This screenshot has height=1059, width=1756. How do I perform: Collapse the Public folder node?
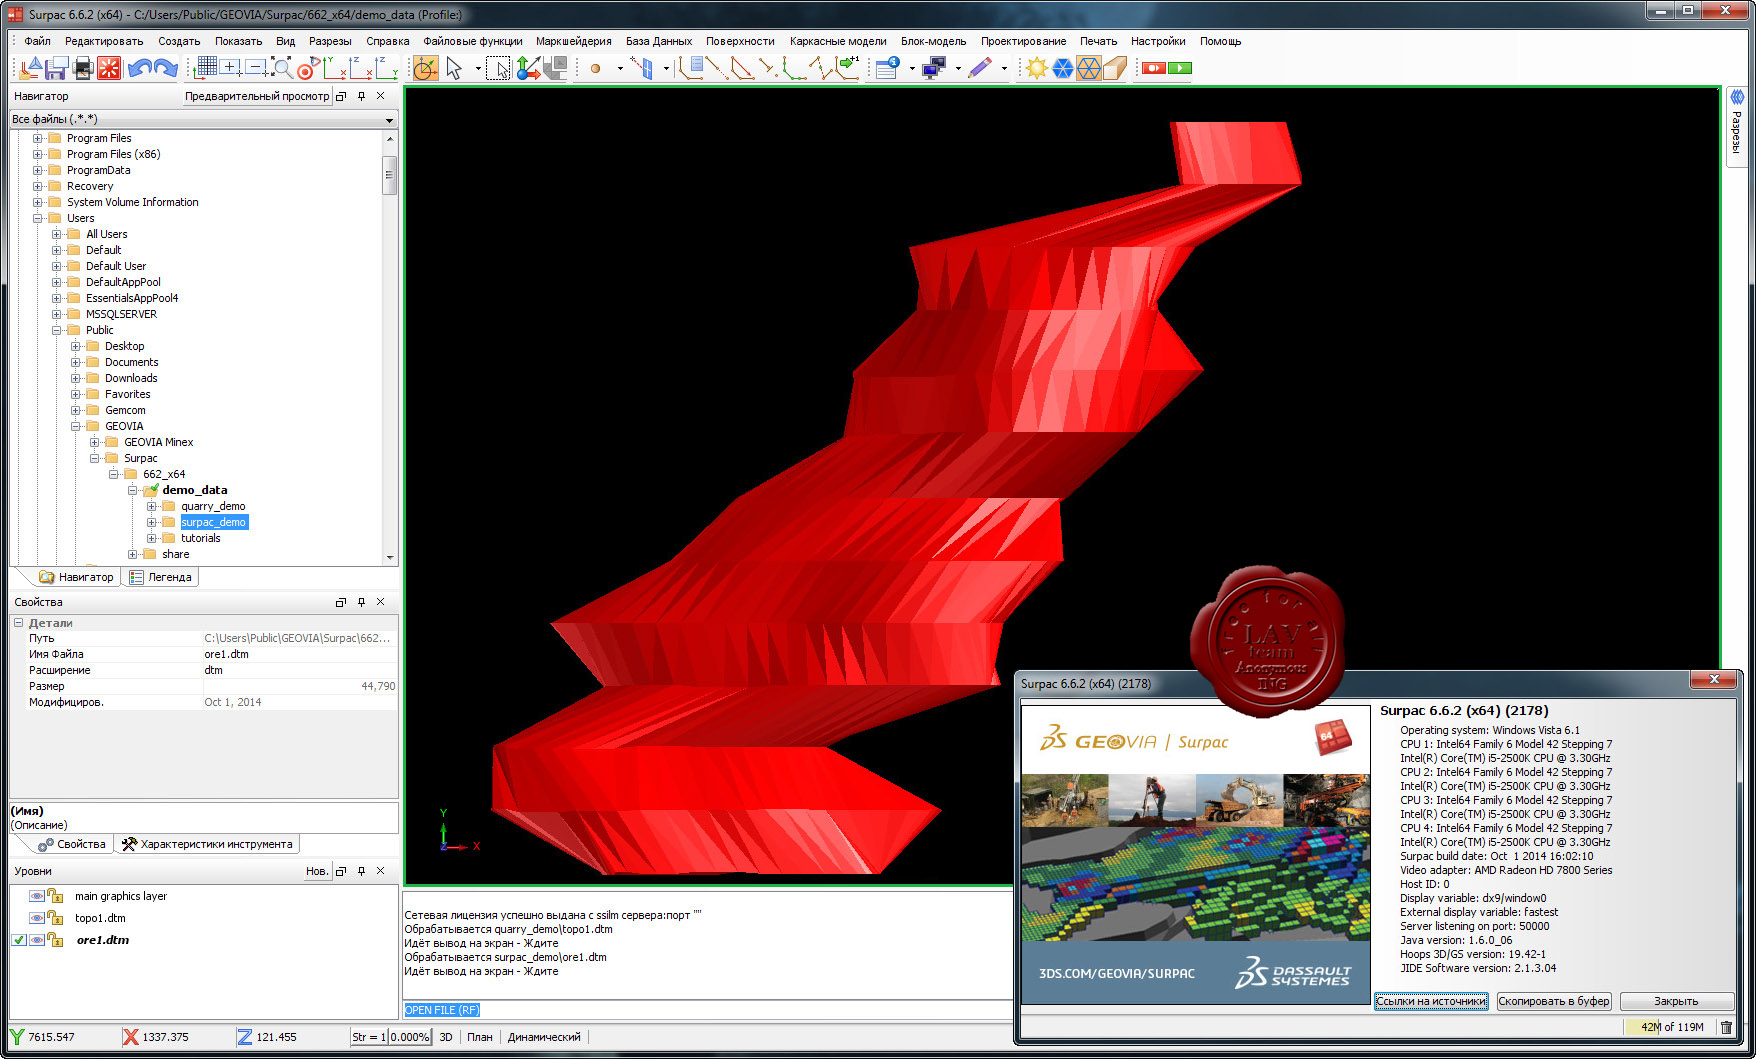(x=57, y=330)
